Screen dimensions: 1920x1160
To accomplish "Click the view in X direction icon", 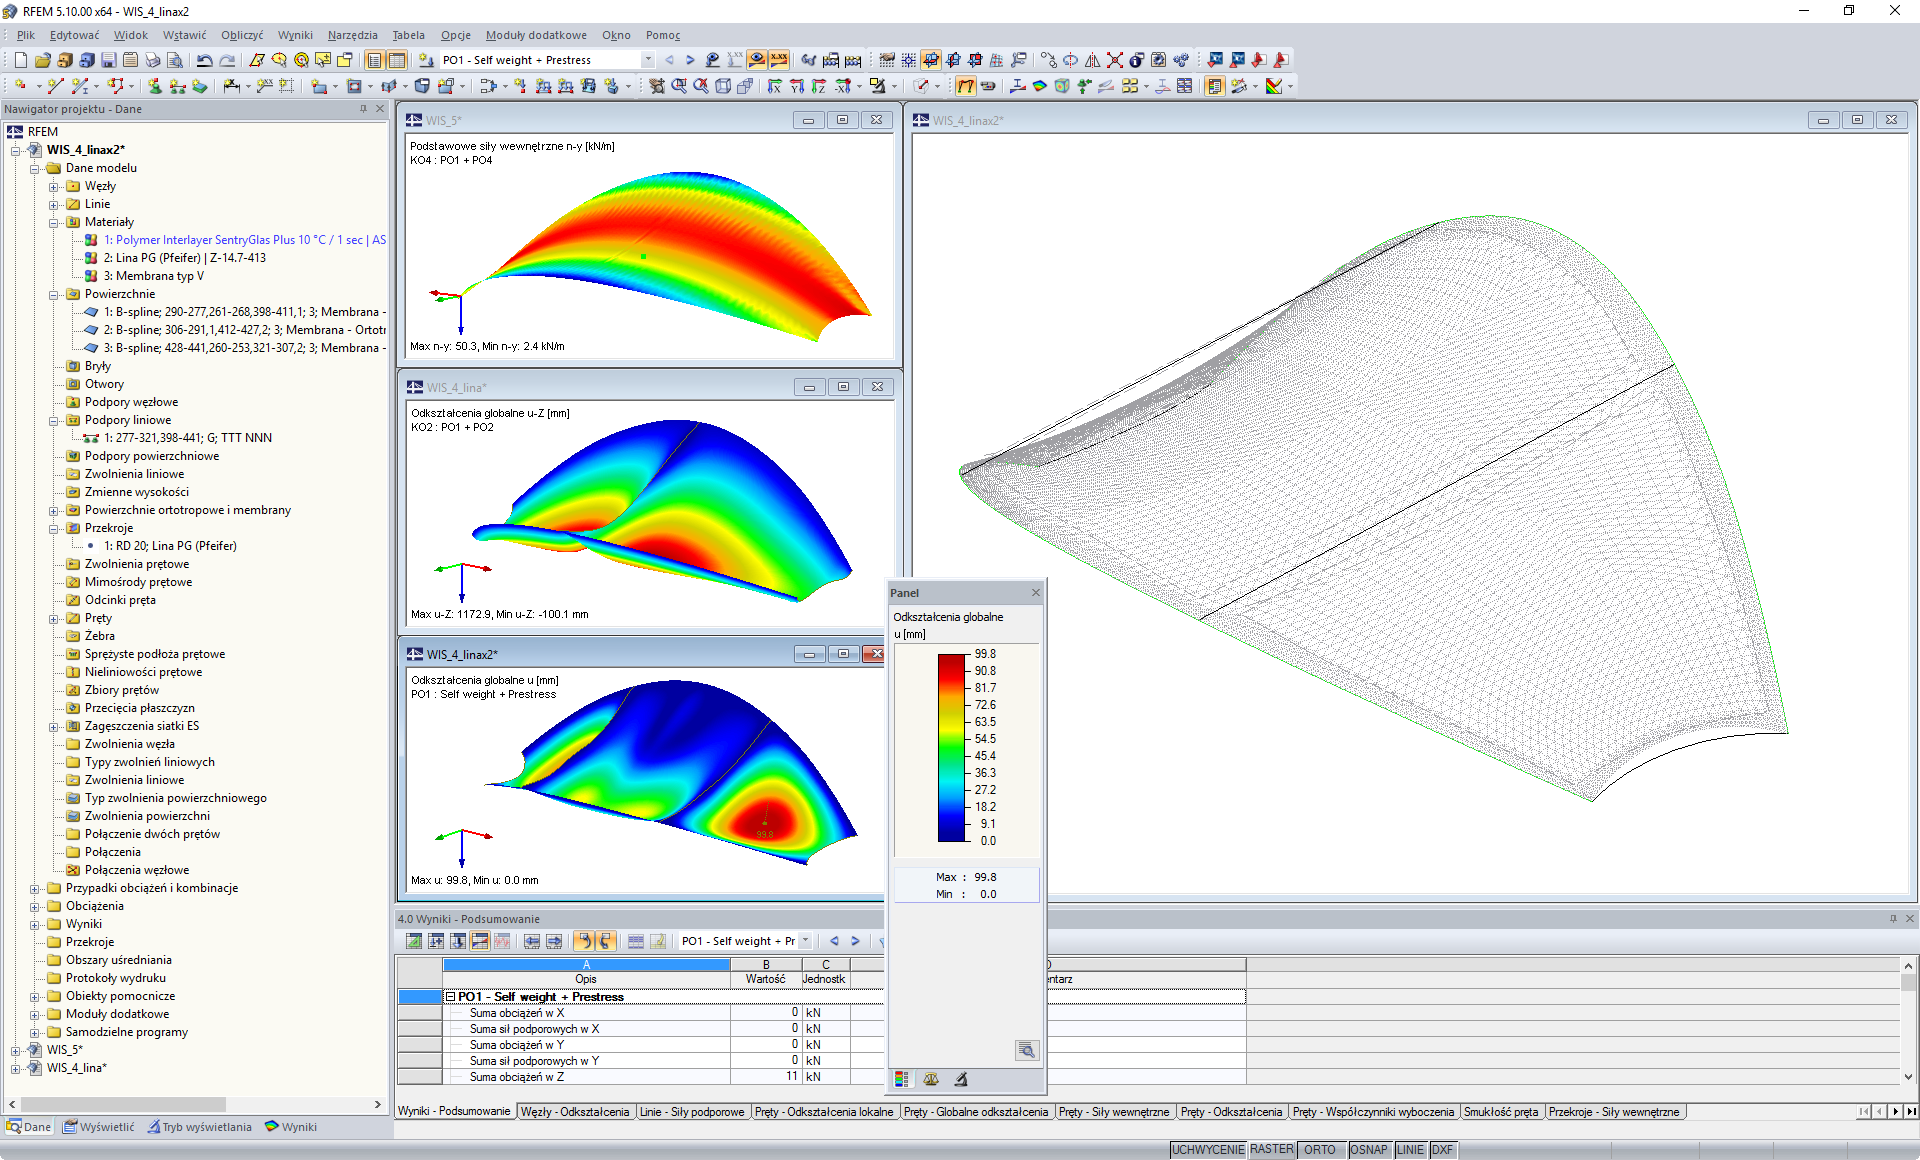I will click(x=773, y=86).
